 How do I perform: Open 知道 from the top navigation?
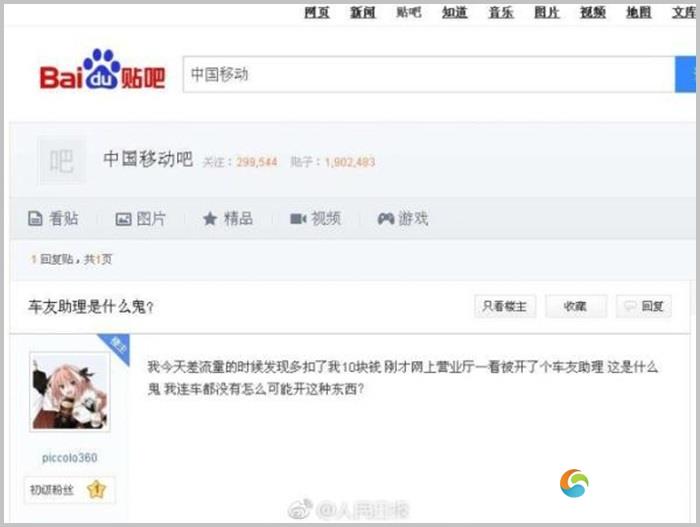[454, 13]
